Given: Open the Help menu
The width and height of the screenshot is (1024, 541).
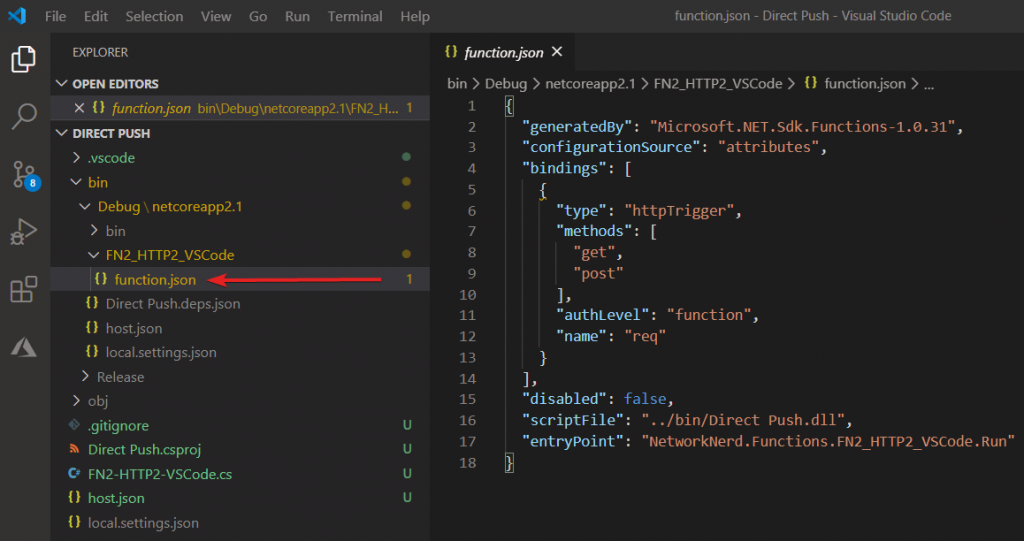Looking at the screenshot, I should pyautogui.click(x=415, y=16).
